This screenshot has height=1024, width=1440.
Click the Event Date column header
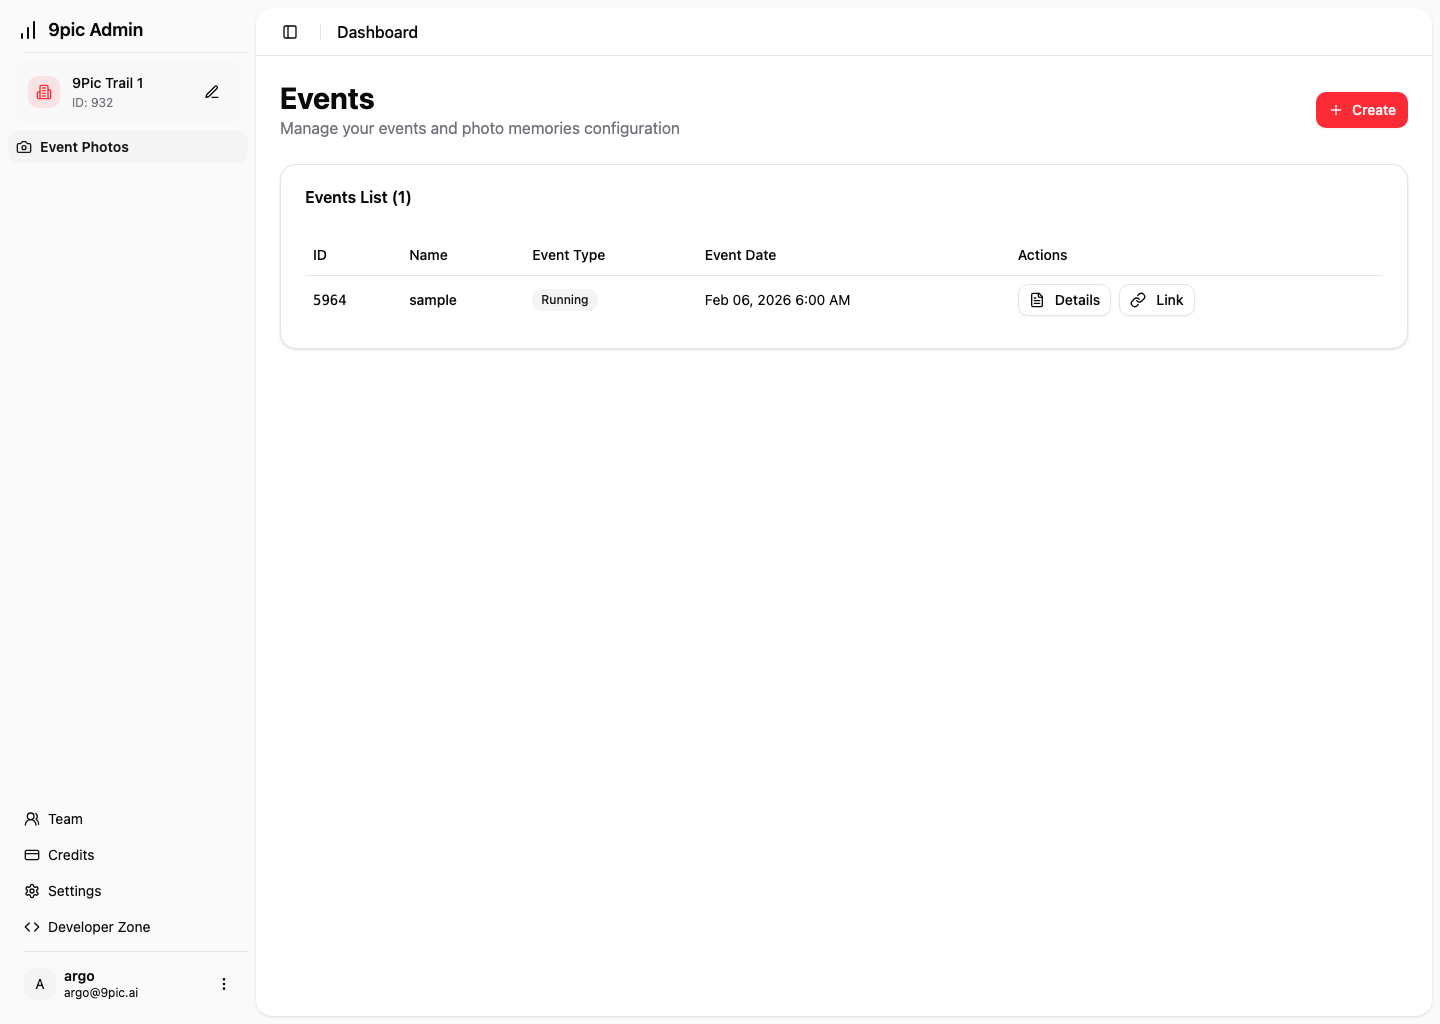(x=740, y=255)
